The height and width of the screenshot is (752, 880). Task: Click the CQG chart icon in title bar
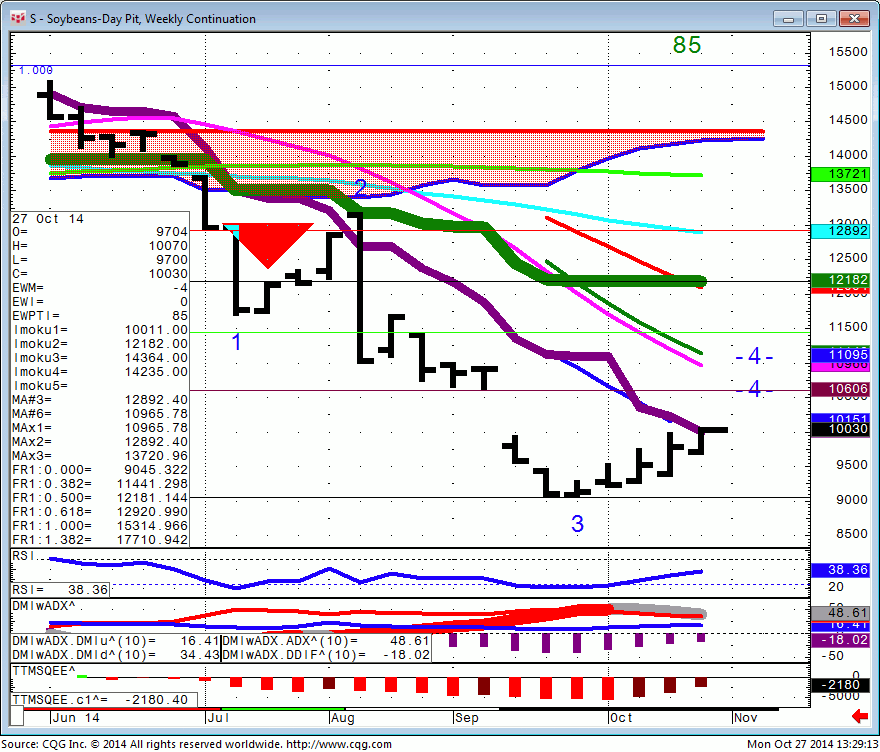pos(17,18)
